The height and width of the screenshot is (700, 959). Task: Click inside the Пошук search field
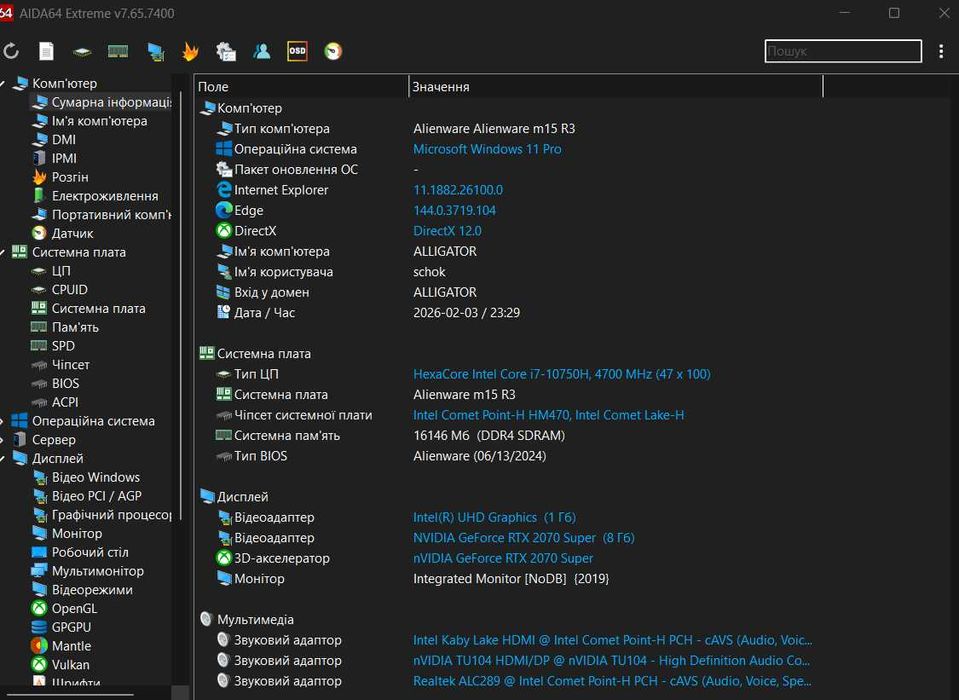tap(843, 51)
